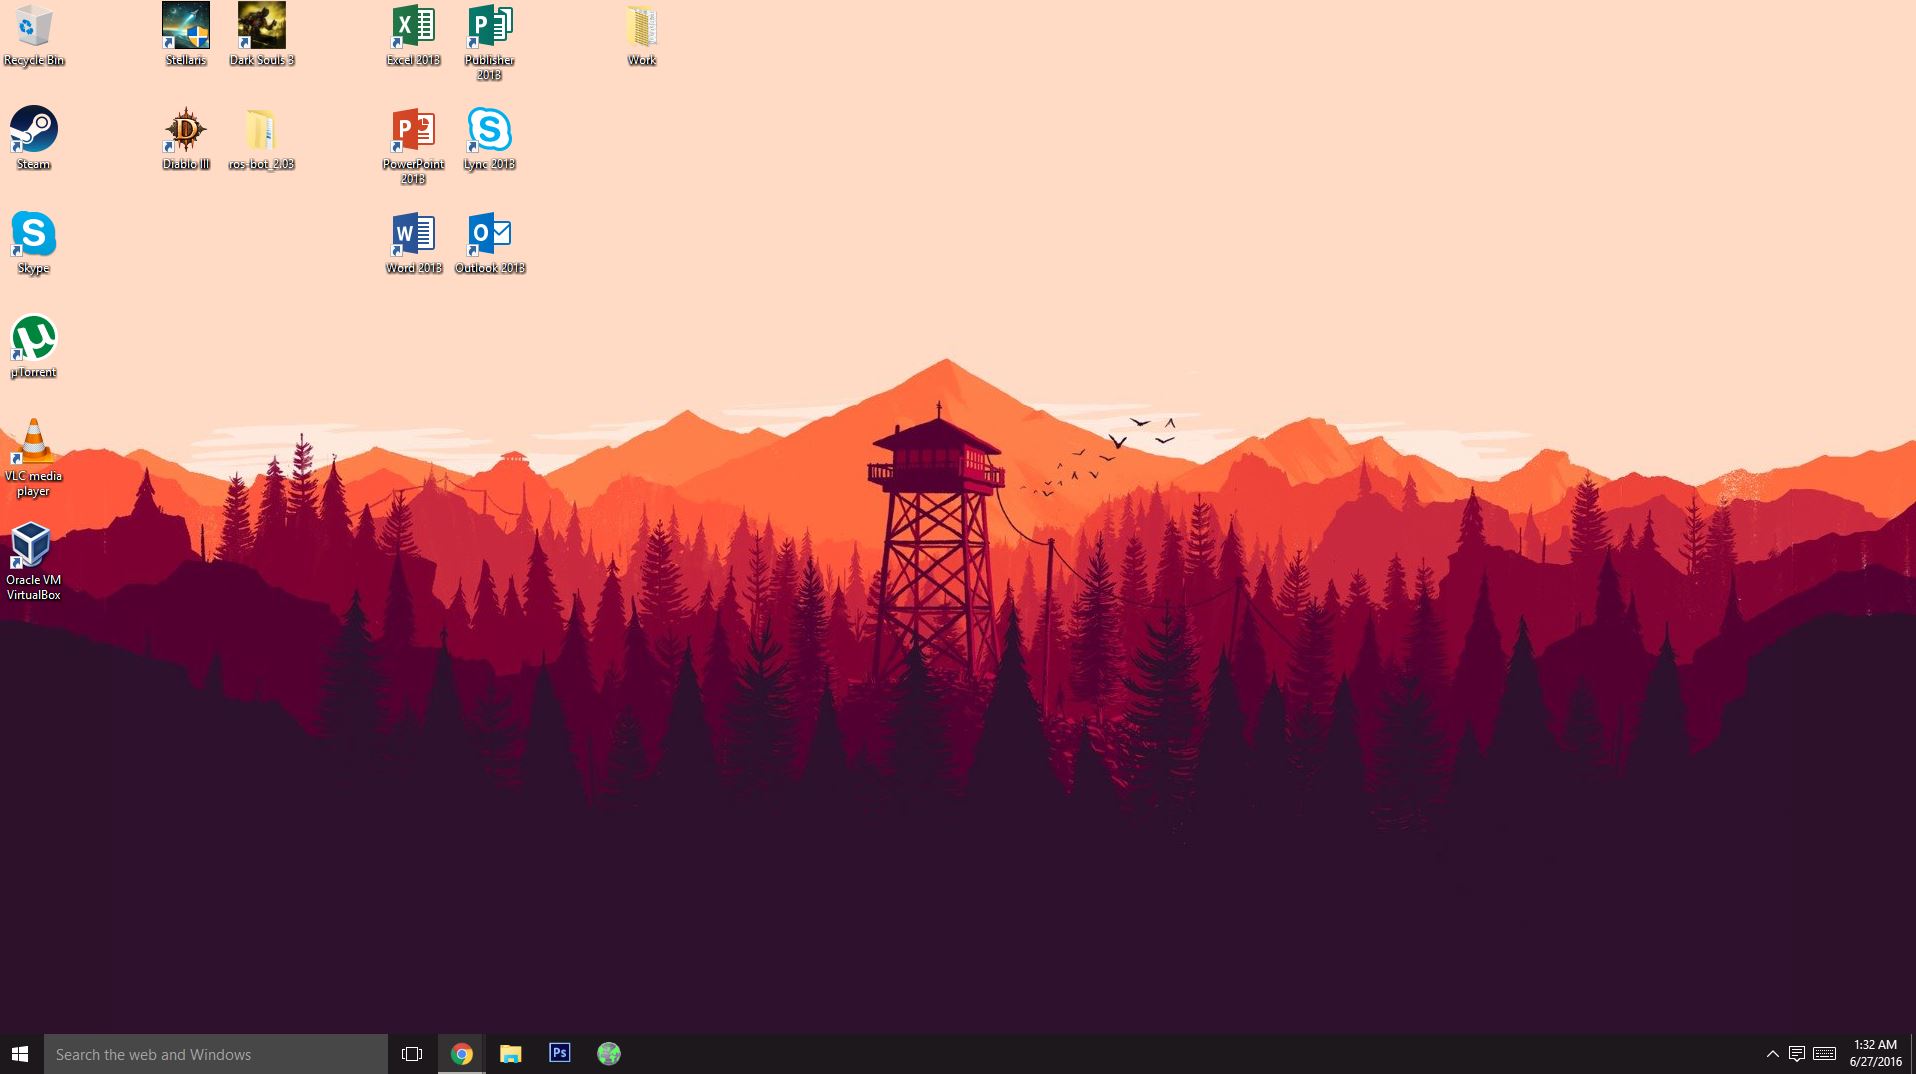Open the Action Center notifications

click(x=1797, y=1054)
